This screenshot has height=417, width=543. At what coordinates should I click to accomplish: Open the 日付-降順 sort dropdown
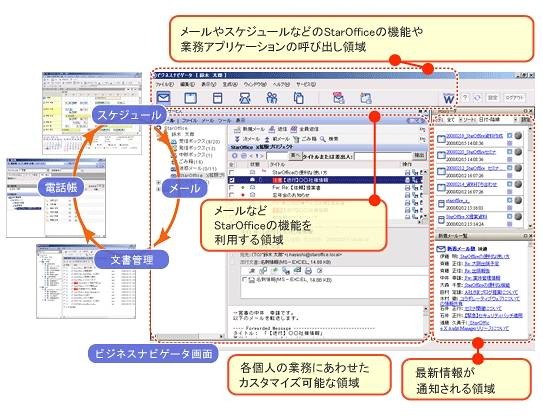(498, 120)
